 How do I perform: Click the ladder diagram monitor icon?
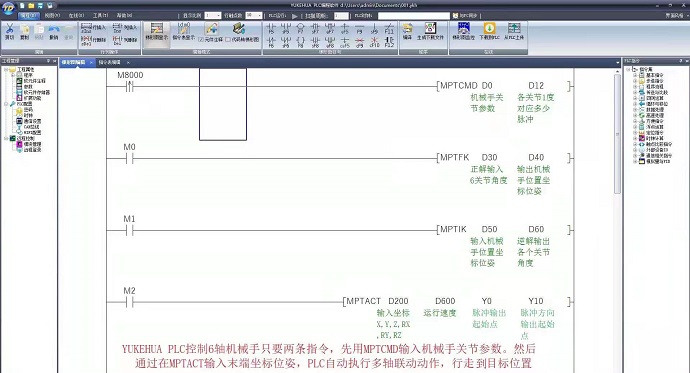463,32
